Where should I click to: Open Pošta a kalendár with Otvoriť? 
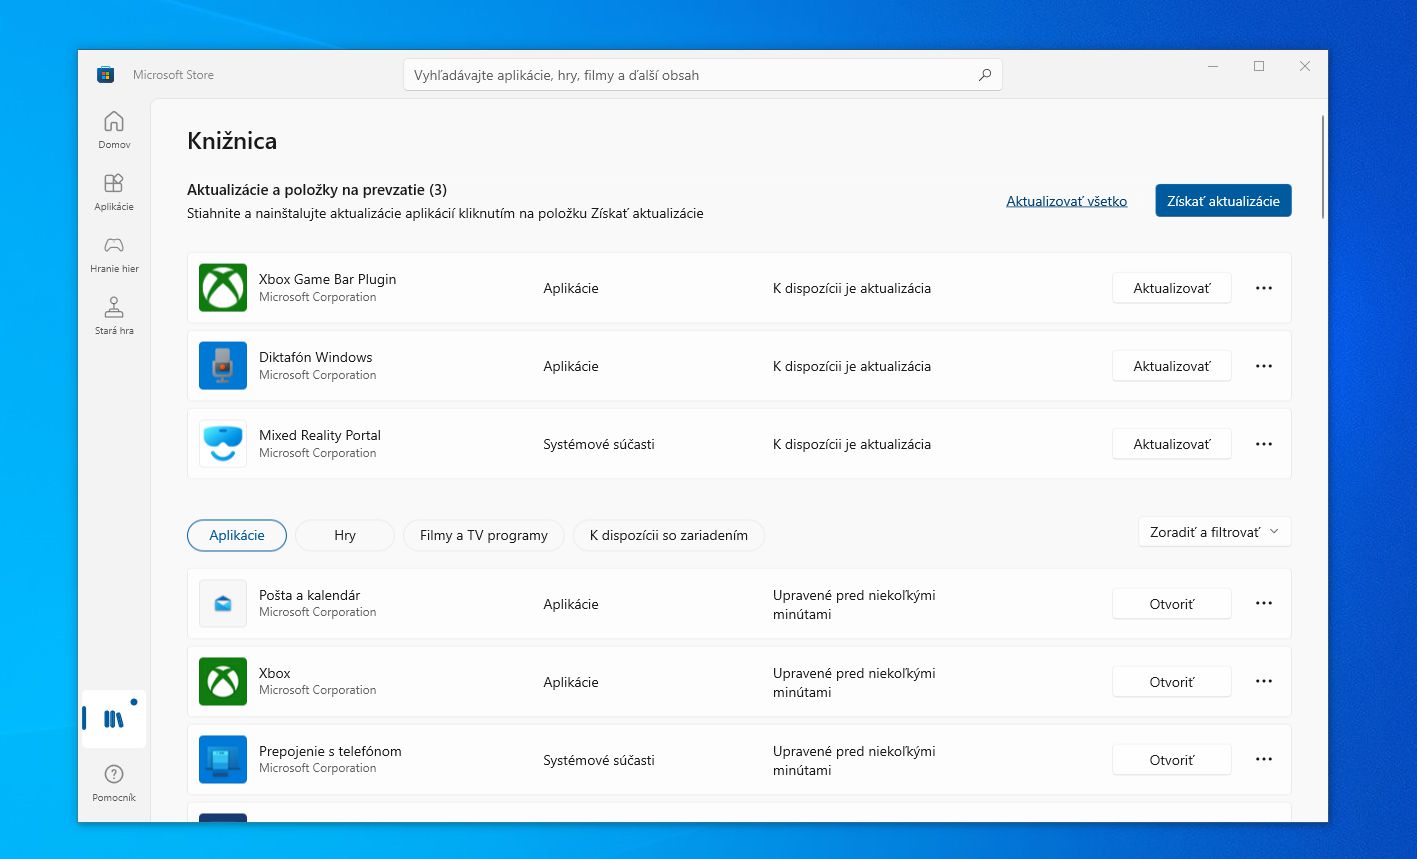coord(1171,604)
